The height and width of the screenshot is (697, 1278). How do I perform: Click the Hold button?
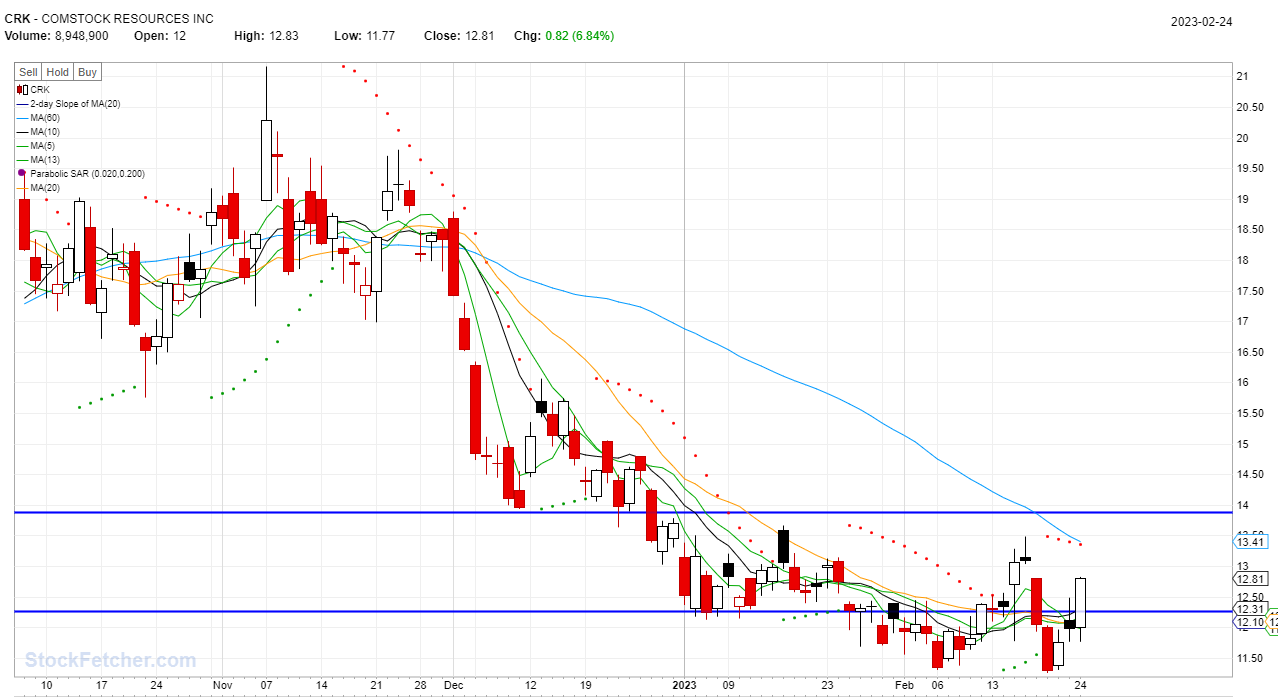[x=58, y=72]
